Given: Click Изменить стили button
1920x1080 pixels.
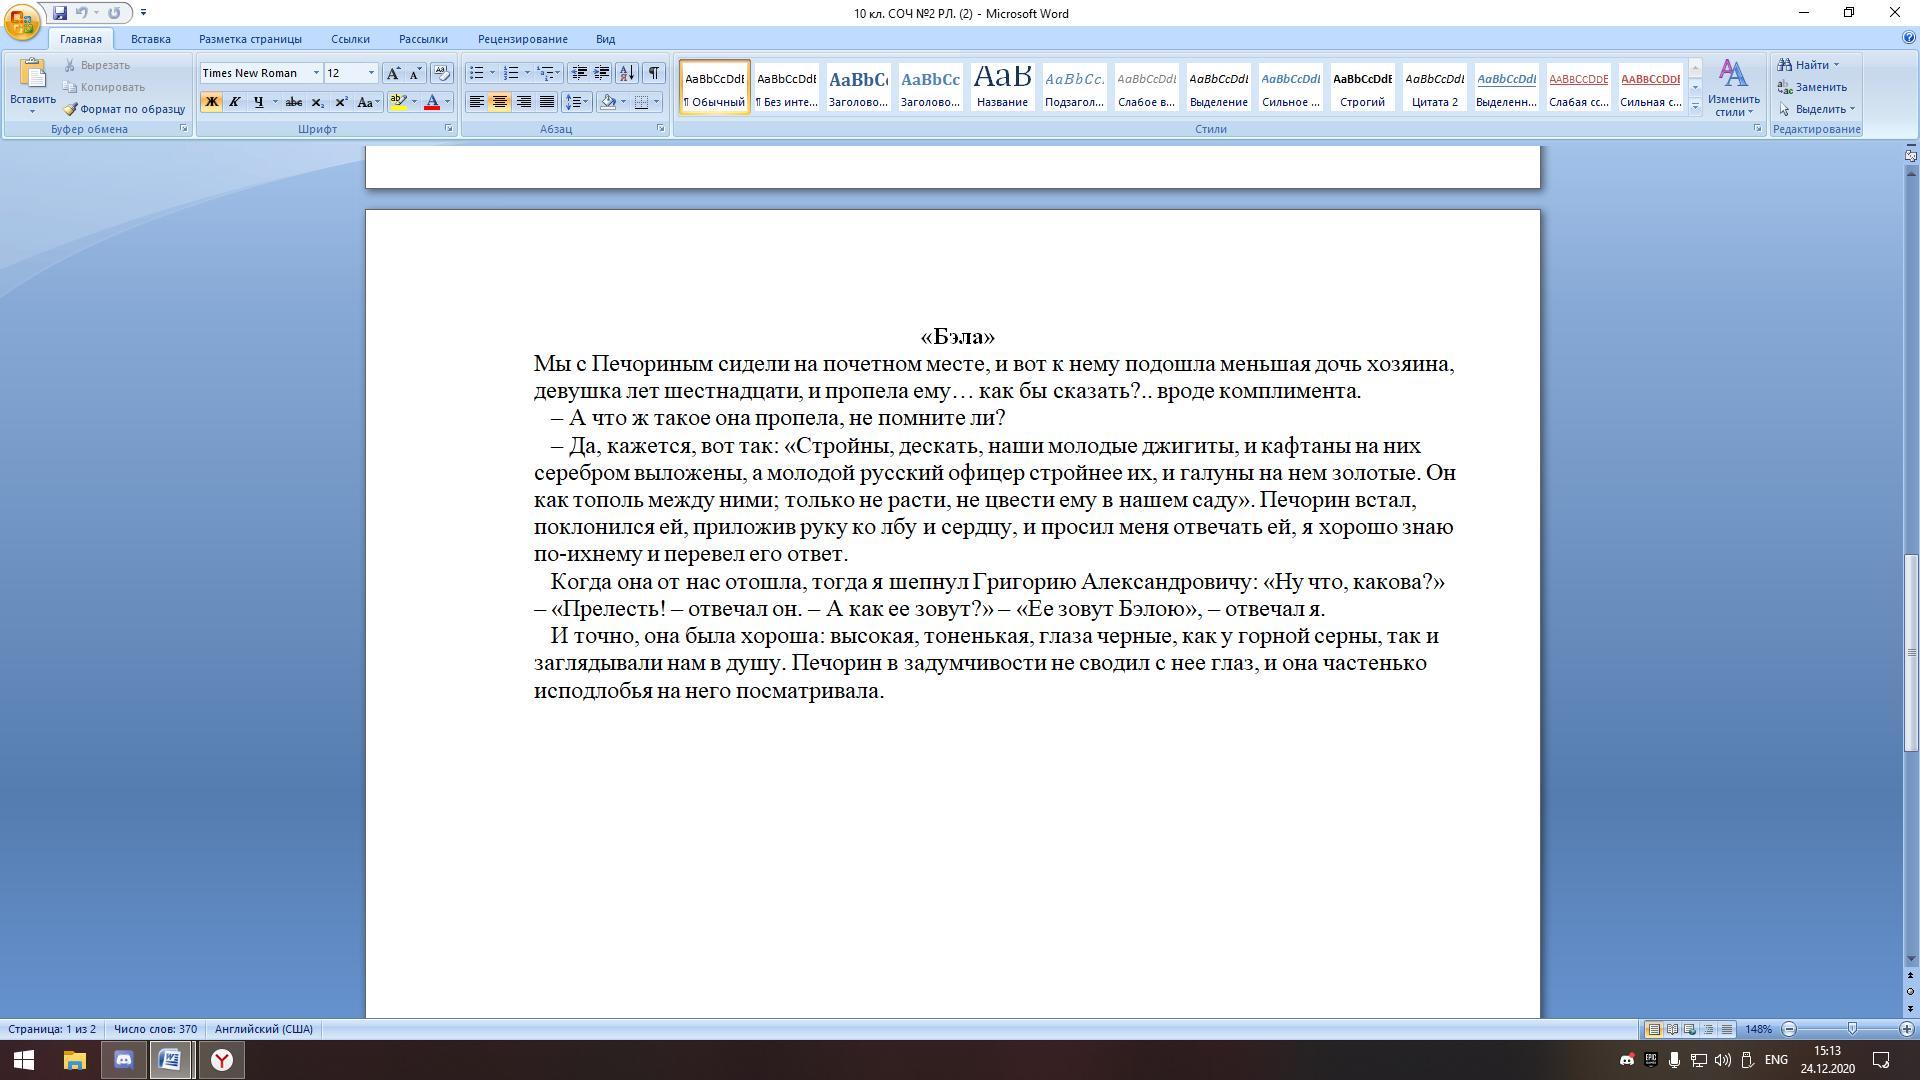Looking at the screenshot, I should point(1733,88).
